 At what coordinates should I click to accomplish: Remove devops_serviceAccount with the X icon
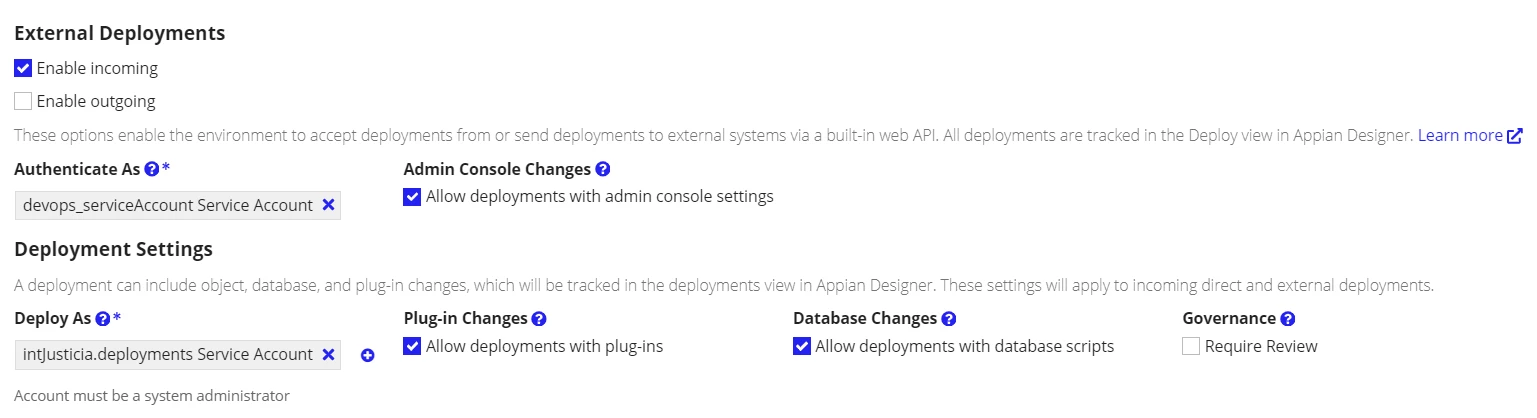coord(328,205)
